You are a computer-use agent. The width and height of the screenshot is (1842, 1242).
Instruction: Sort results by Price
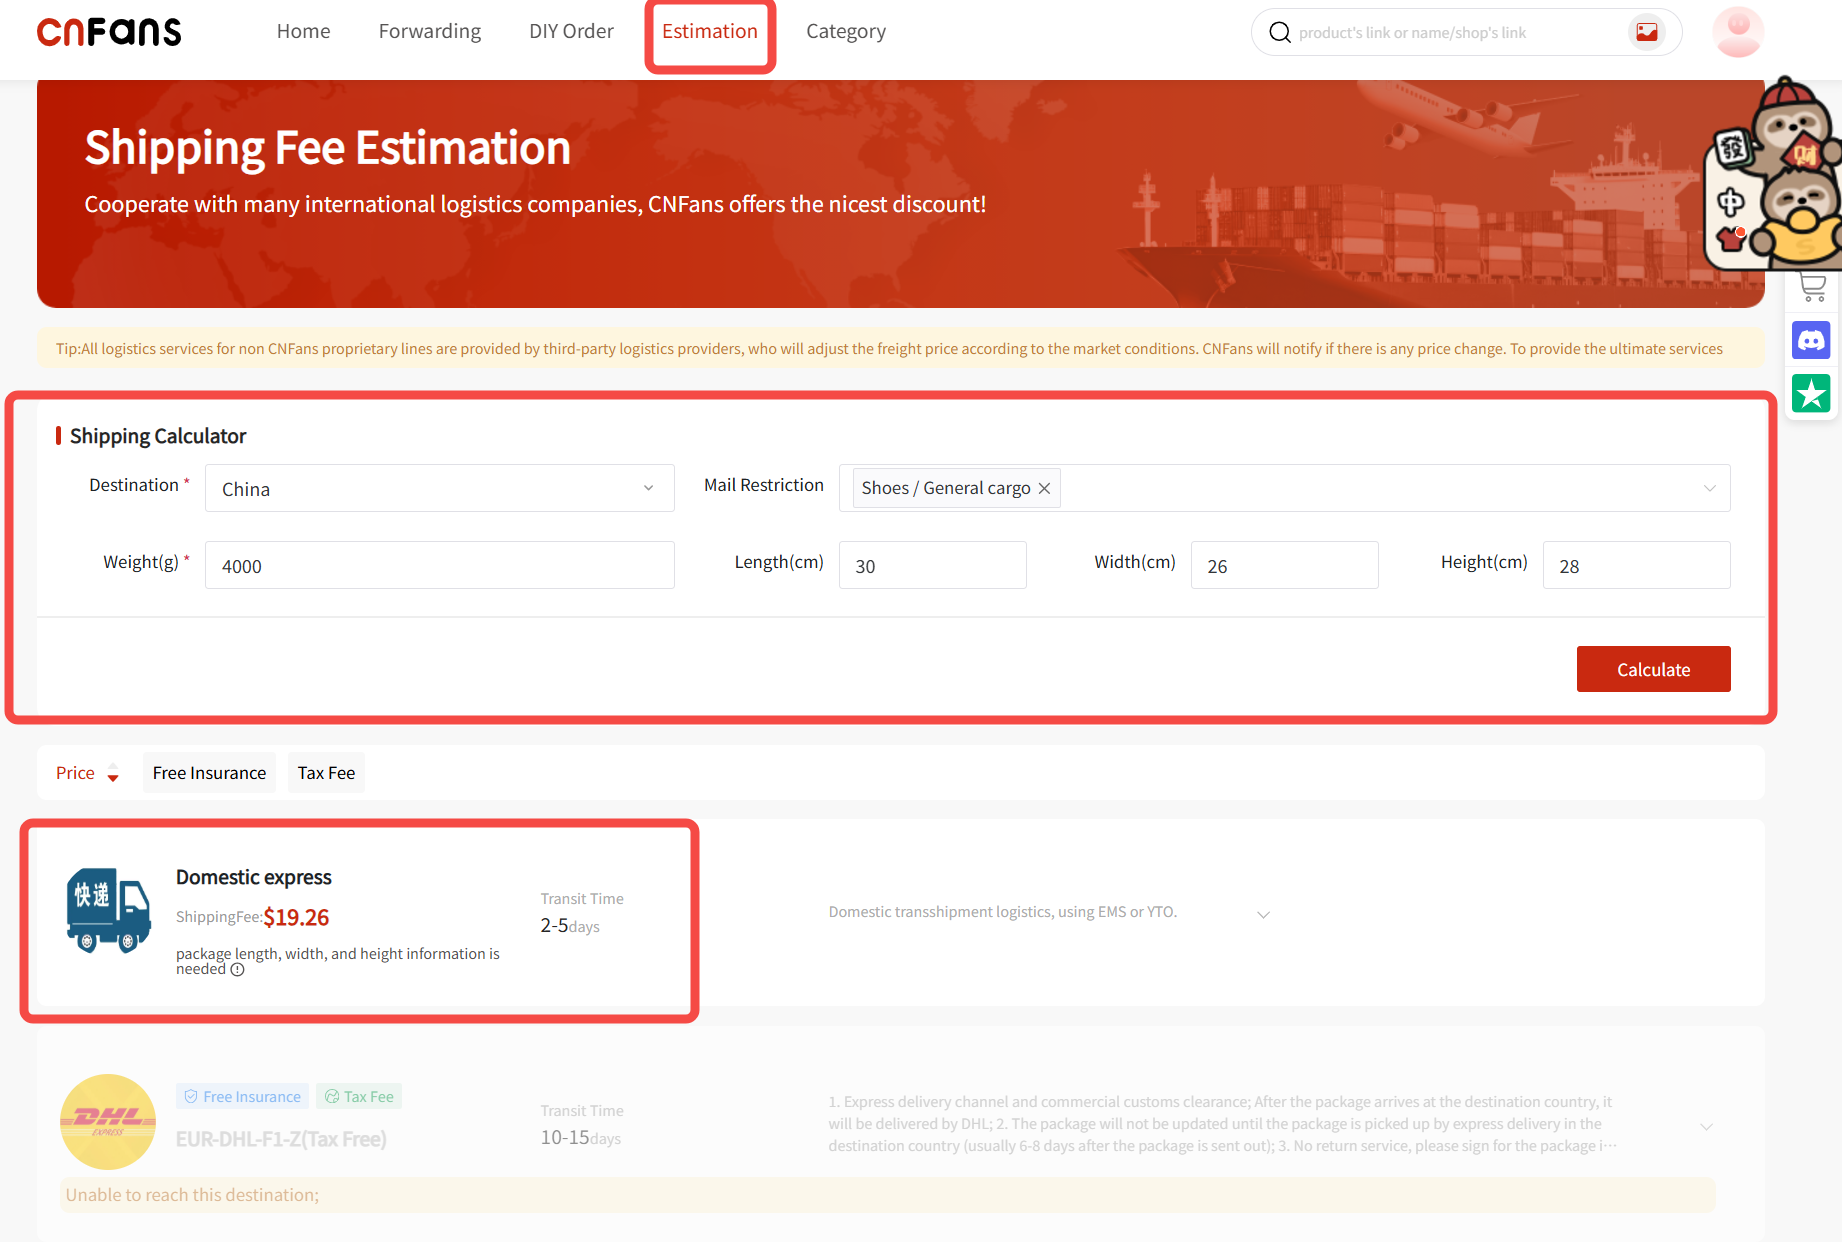coord(87,773)
